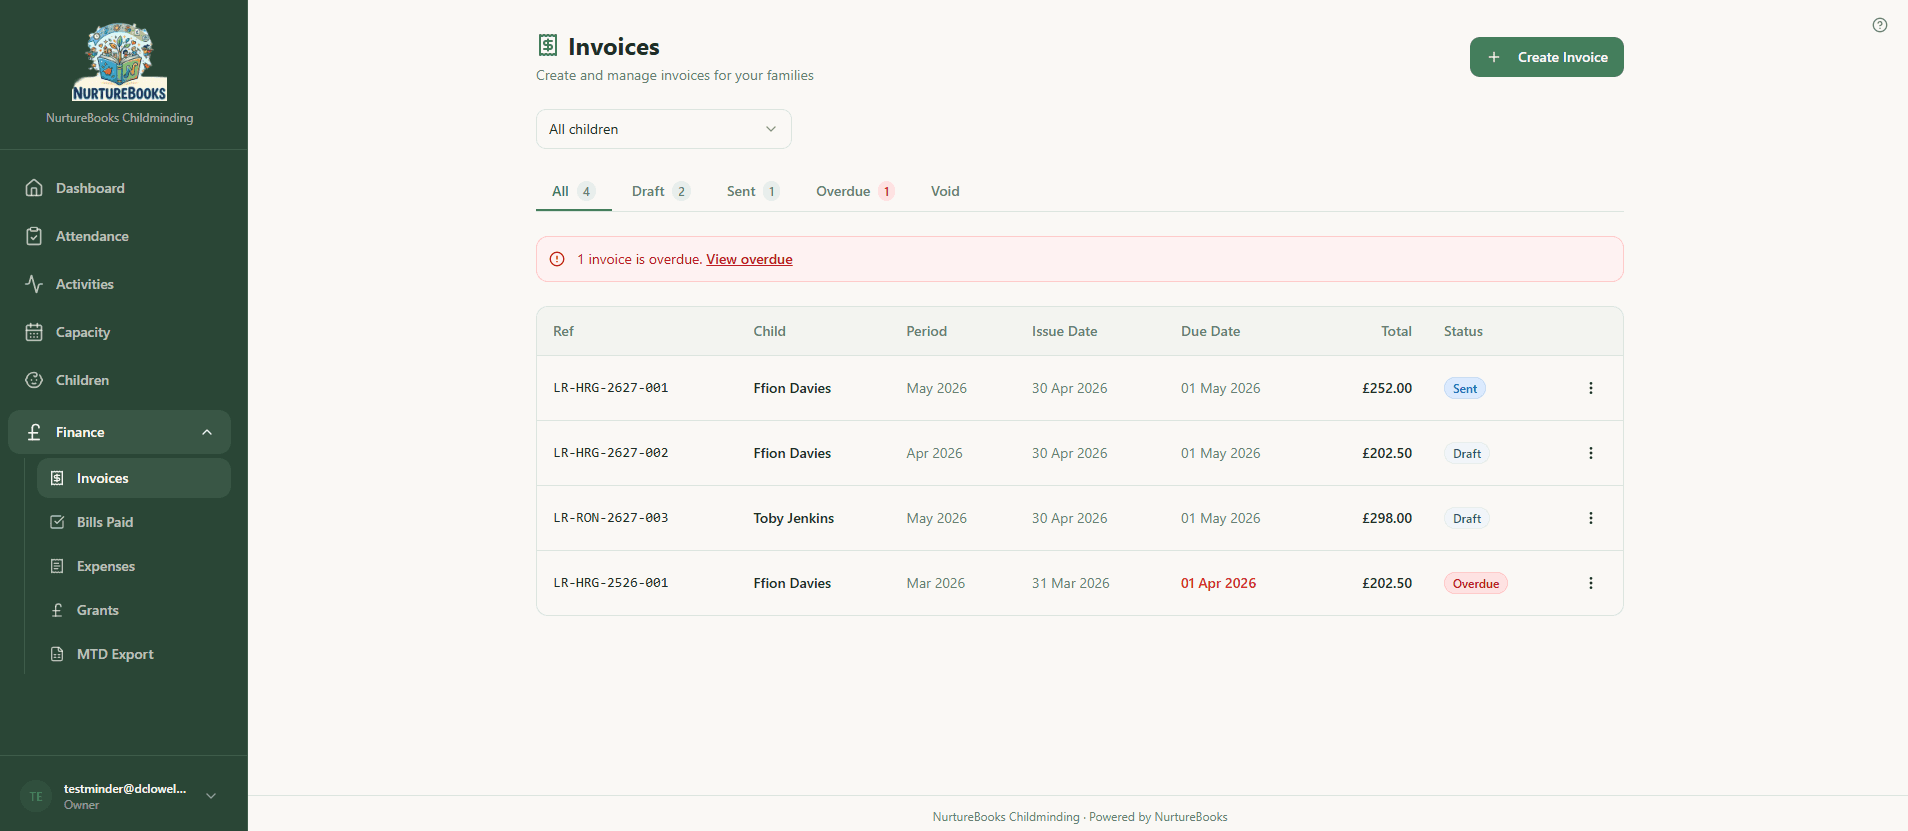Click the Invoices page heading icon
Image resolution: width=1908 pixels, height=831 pixels.
(547, 45)
